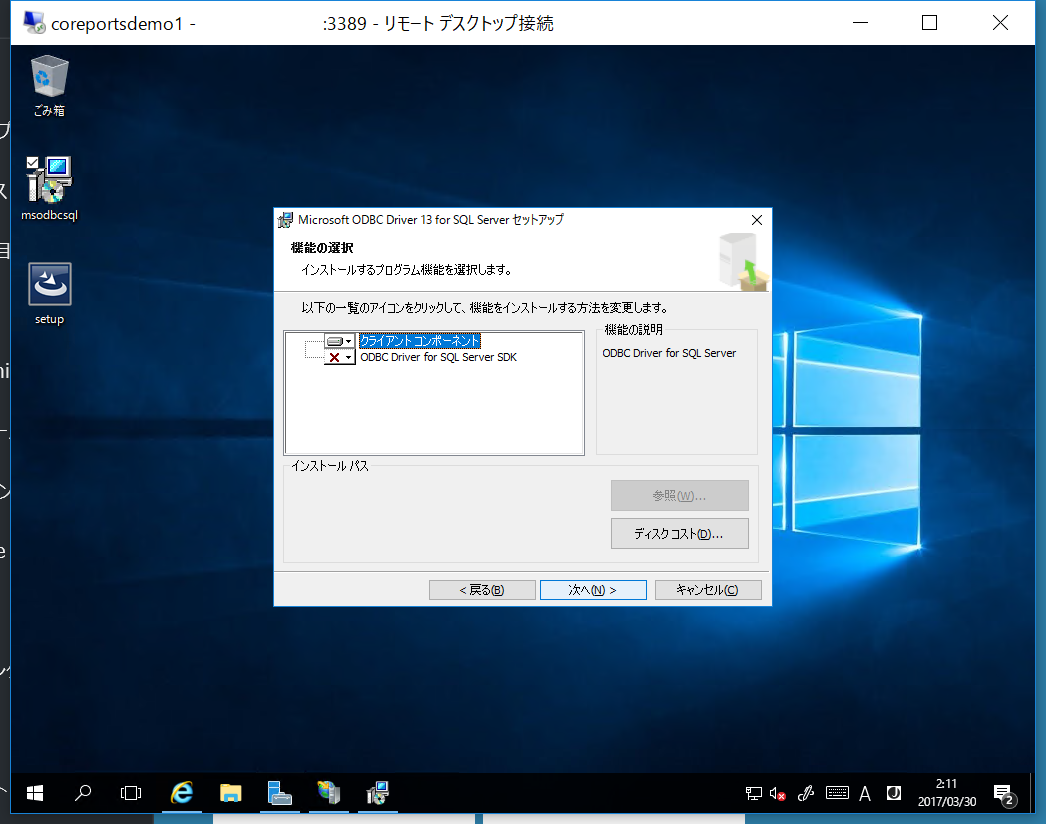1046x824 pixels.
Task: Open the taskbar icon left of installer
Action: click(328, 793)
